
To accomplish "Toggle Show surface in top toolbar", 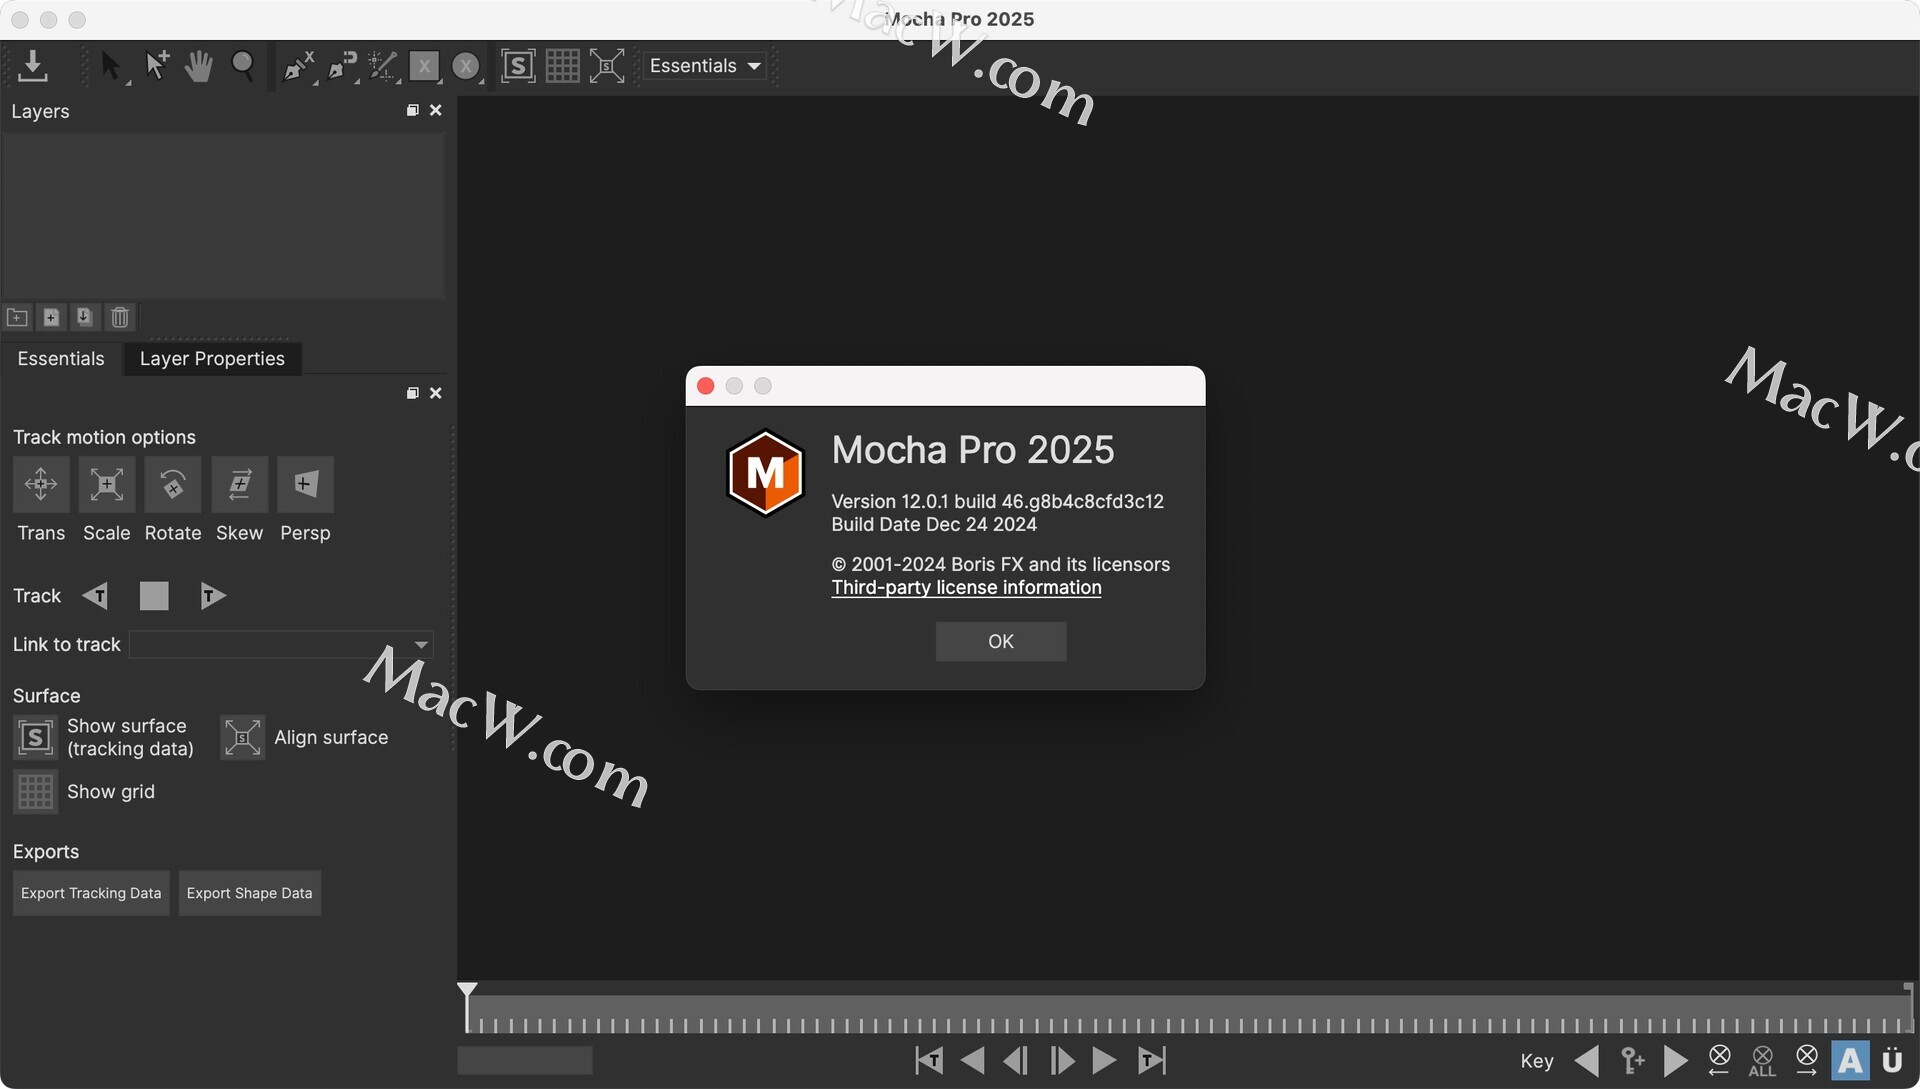I will coord(517,66).
